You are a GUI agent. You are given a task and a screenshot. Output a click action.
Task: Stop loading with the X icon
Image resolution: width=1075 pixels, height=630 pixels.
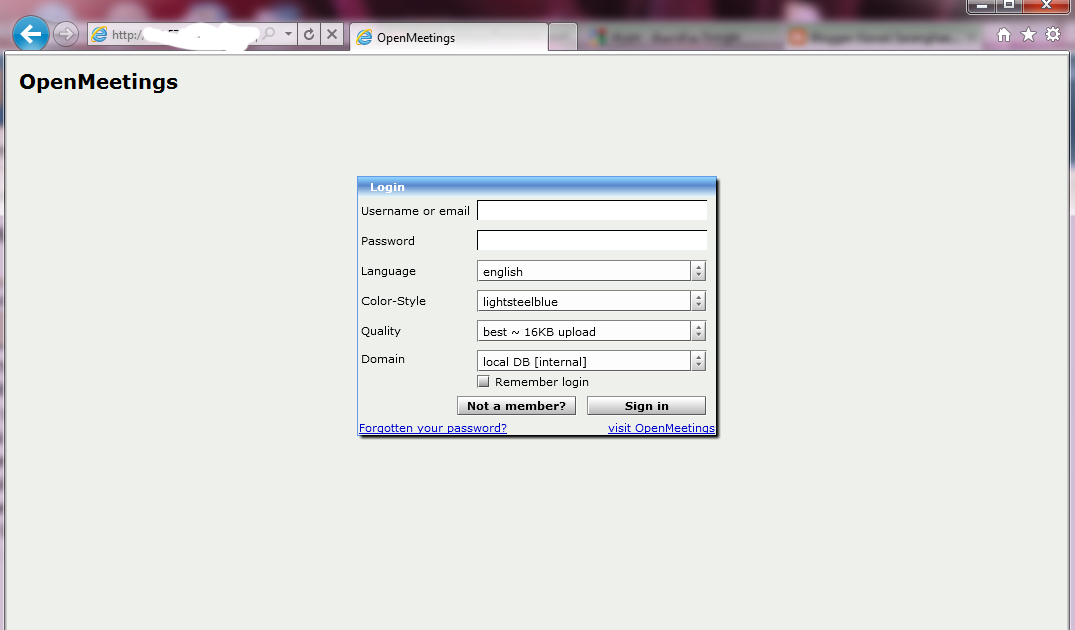click(332, 34)
